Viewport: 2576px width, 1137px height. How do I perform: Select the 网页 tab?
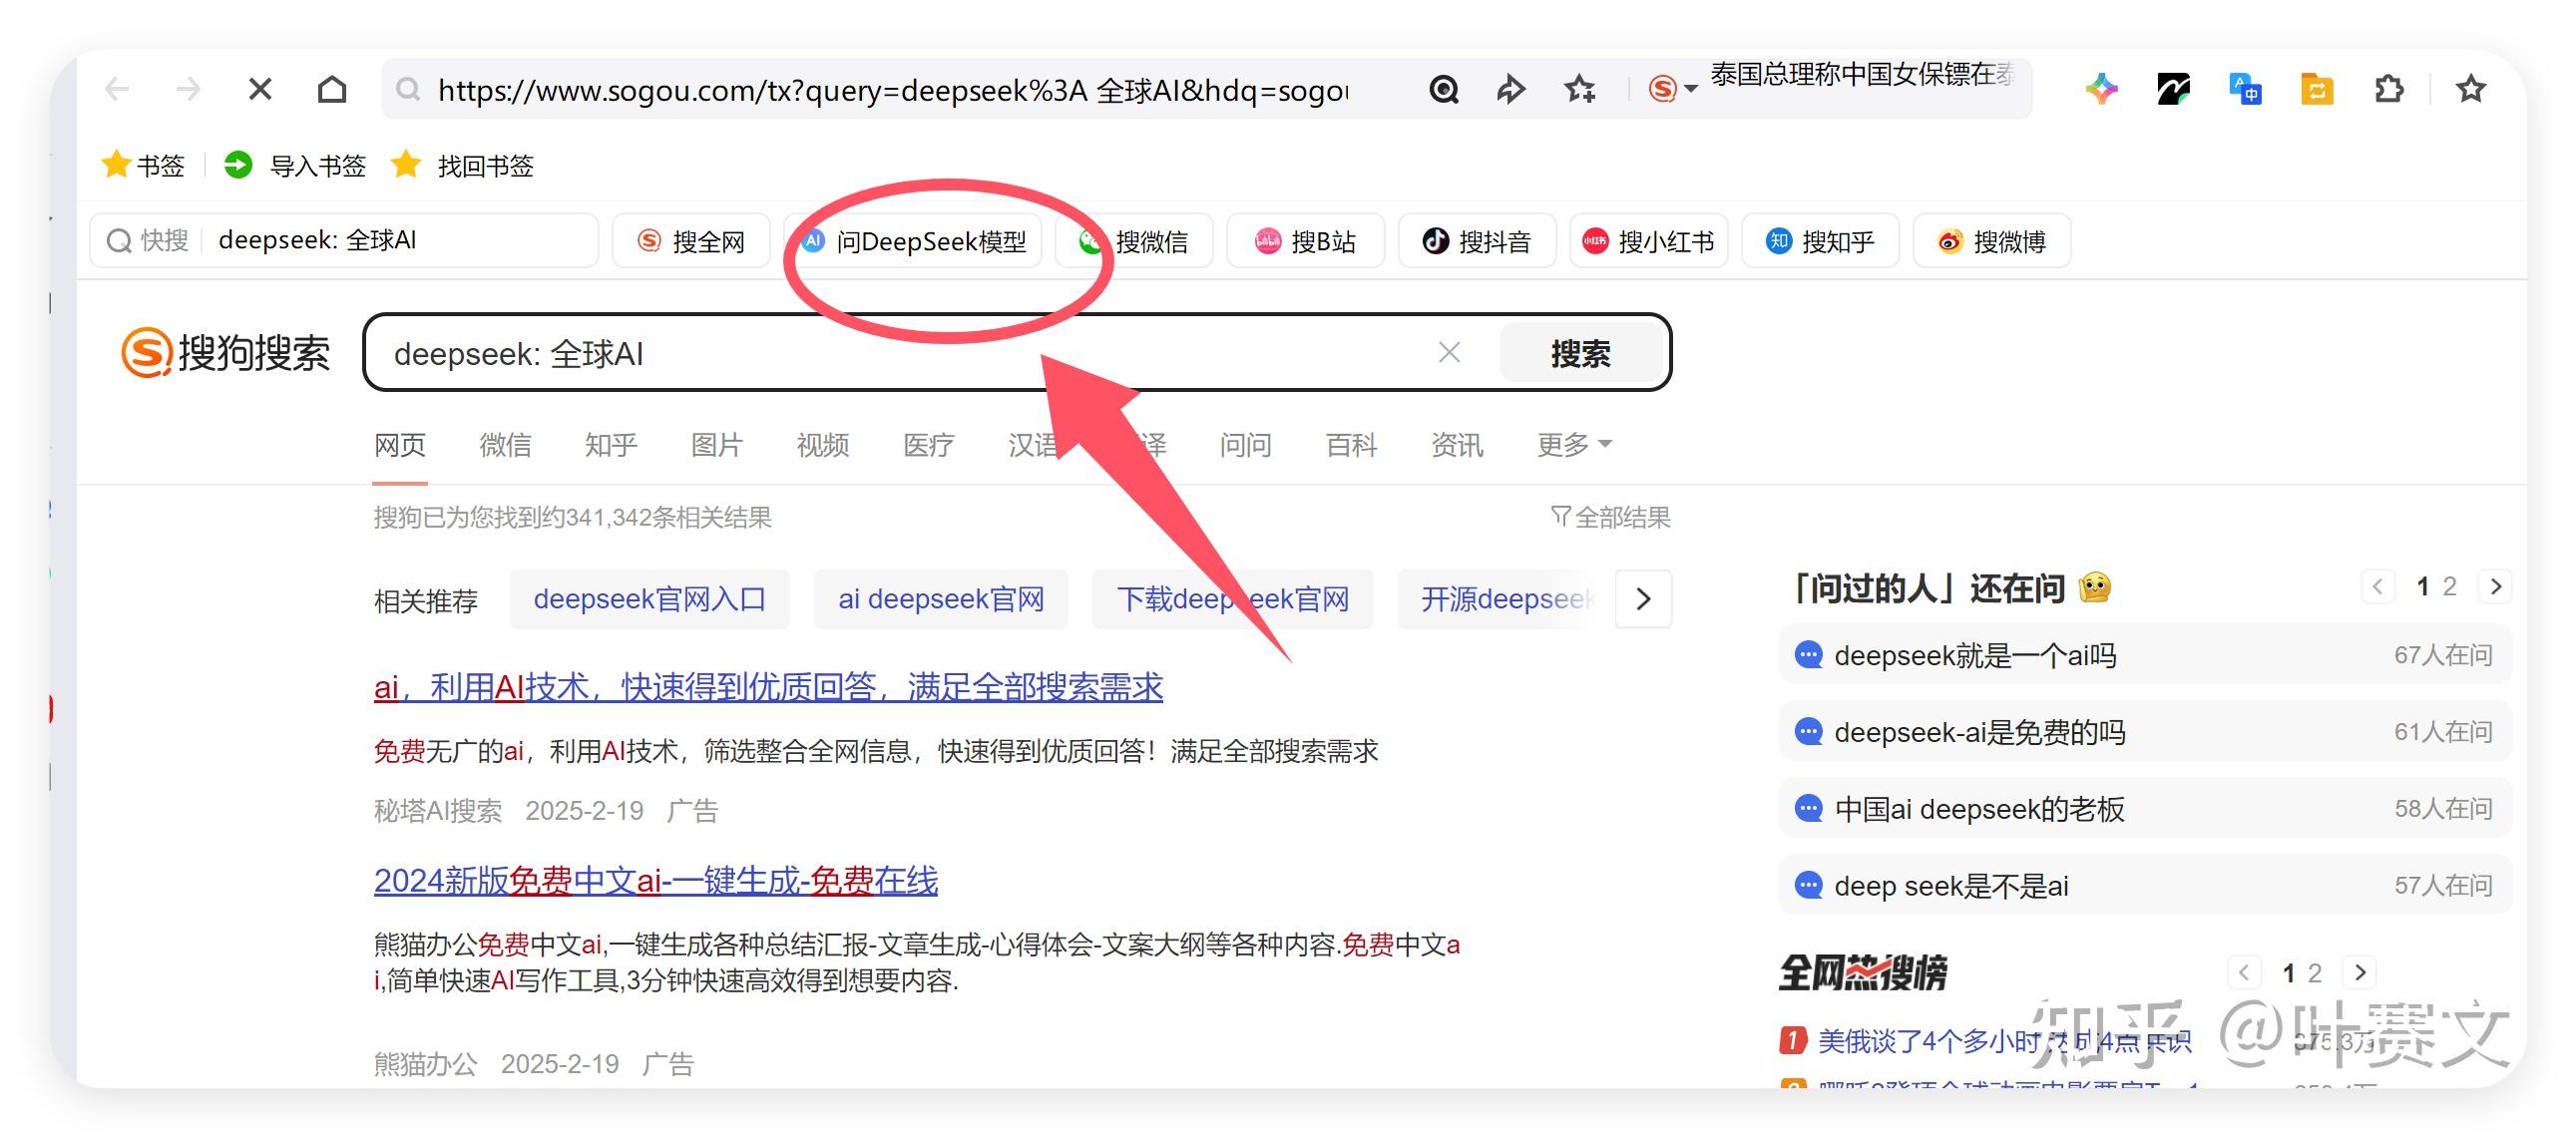click(400, 445)
